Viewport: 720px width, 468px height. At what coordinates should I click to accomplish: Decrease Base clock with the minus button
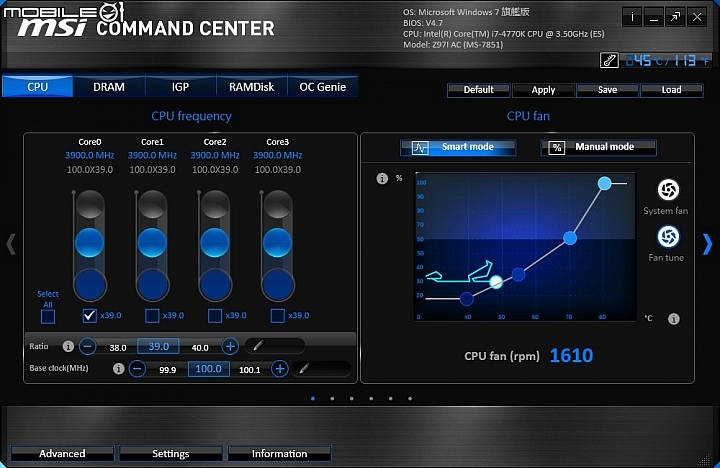click(137, 368)
